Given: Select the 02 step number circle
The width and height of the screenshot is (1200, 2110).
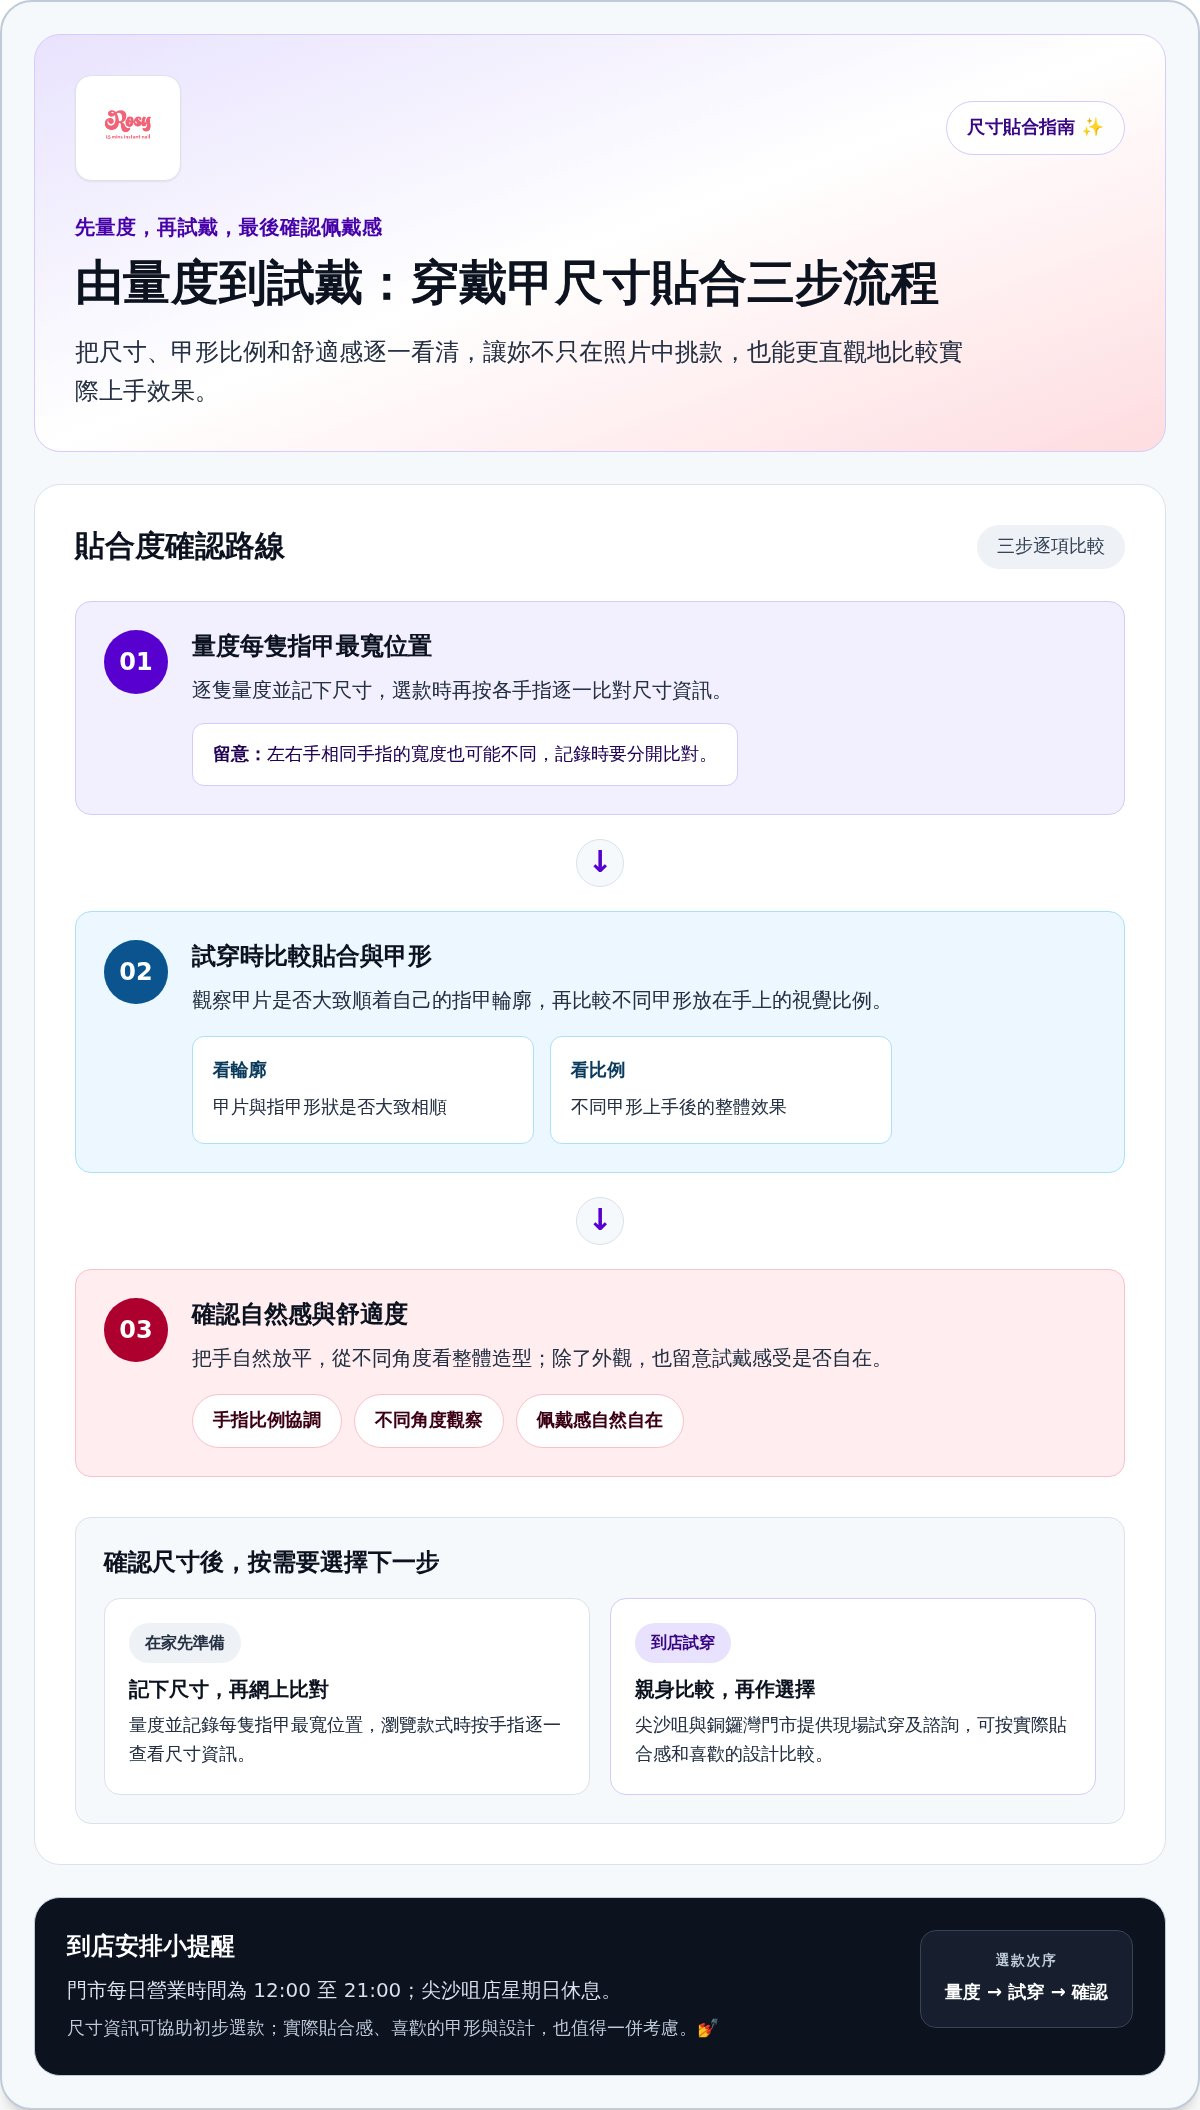Looking at the screenshot, I should [x=136, y=972].
